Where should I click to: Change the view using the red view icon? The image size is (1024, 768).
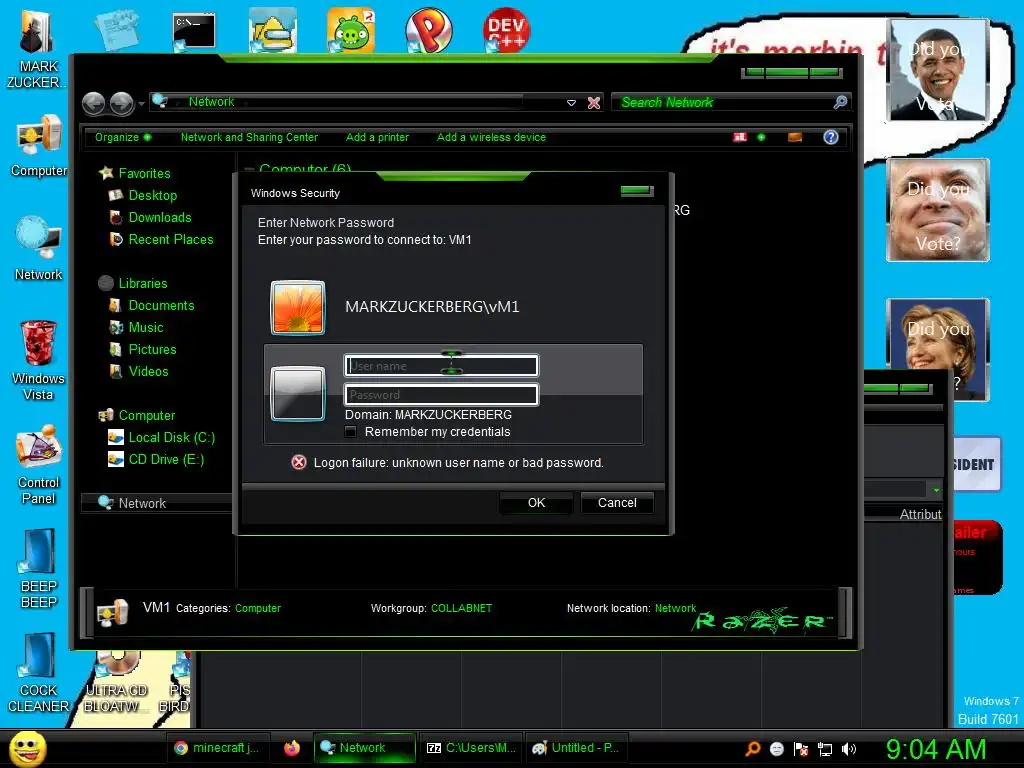(740, 137)
